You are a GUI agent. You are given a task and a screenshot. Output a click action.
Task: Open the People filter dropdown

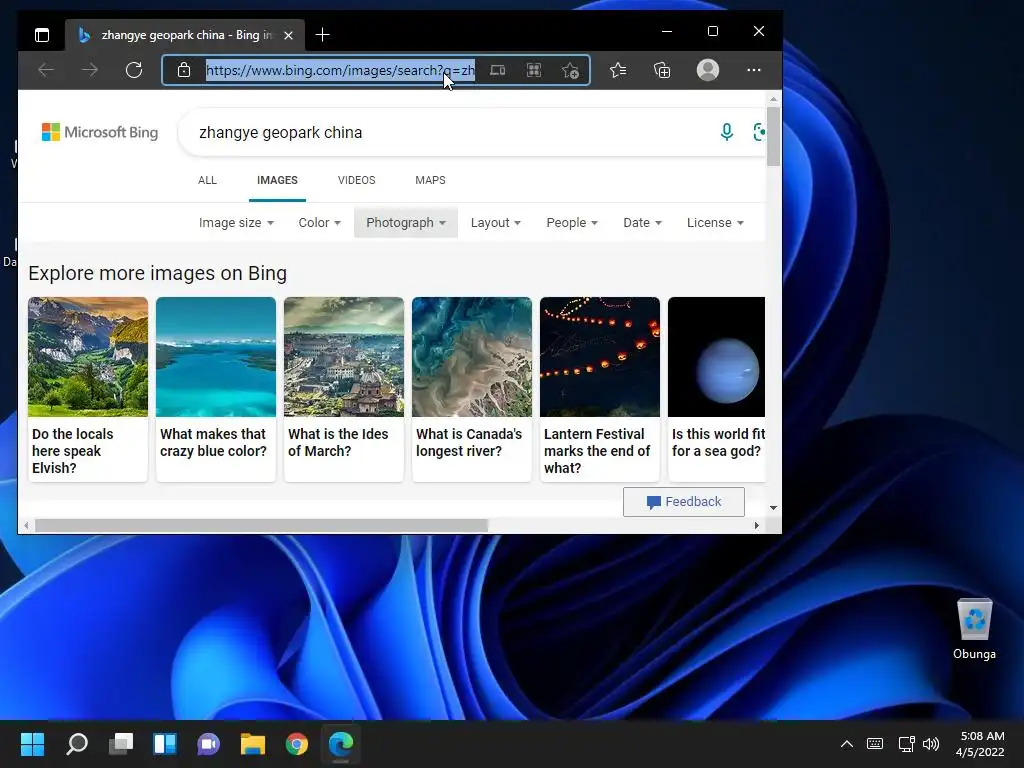[572, 223]
